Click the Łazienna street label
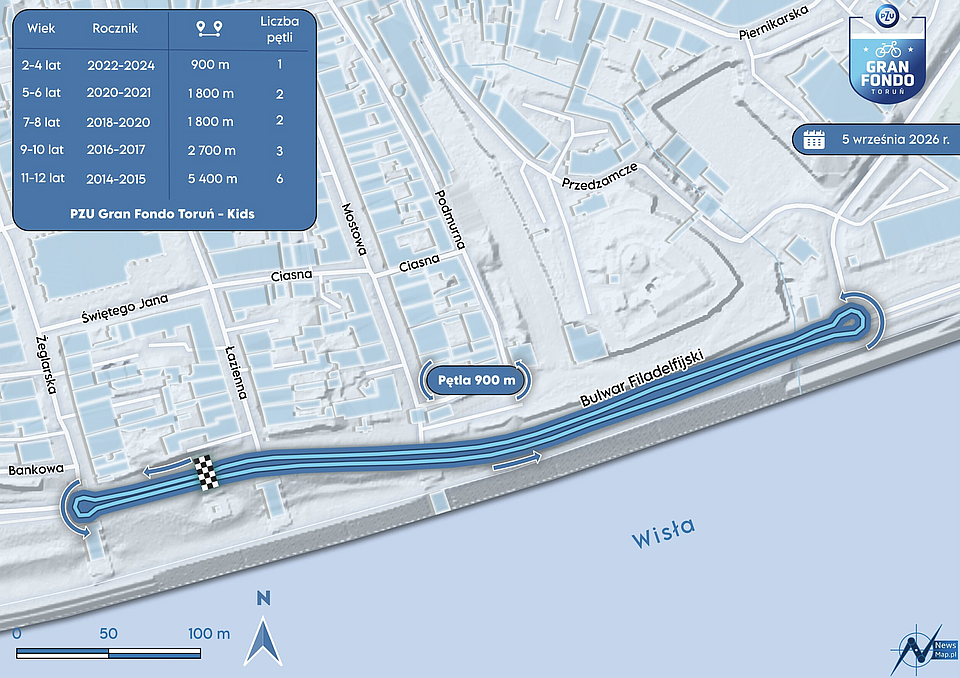The height and width of the screenshot is (678, 960). [236, 372]
